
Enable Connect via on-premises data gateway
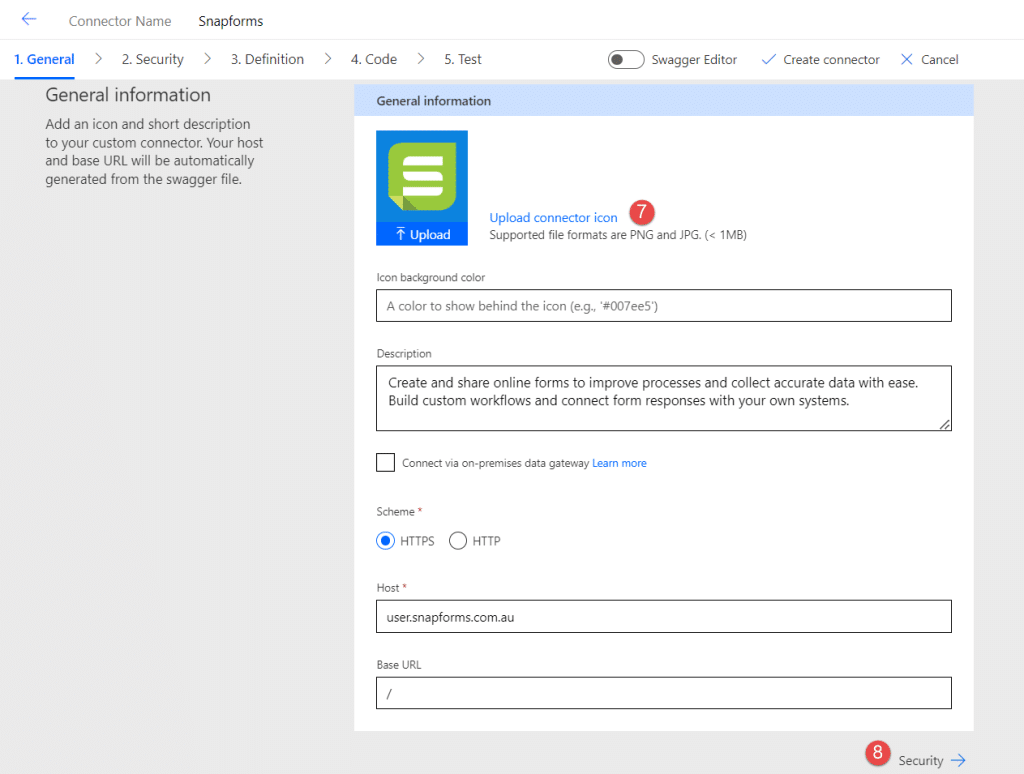(x=385, y=462)
